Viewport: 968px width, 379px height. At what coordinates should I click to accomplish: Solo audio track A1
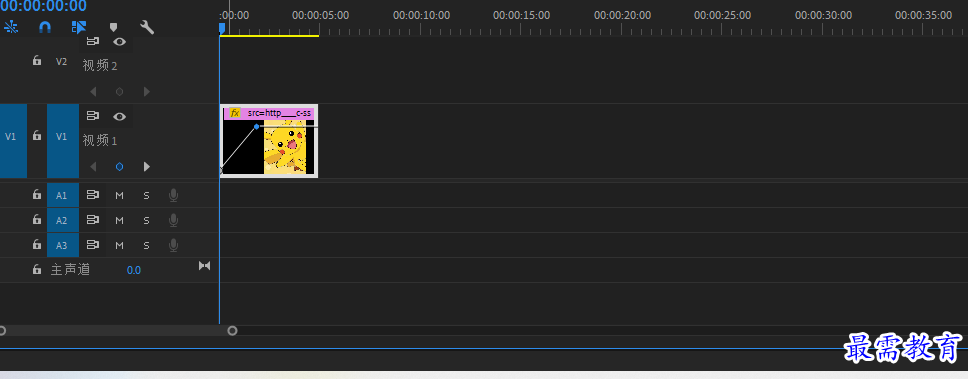tap(146, 195)
